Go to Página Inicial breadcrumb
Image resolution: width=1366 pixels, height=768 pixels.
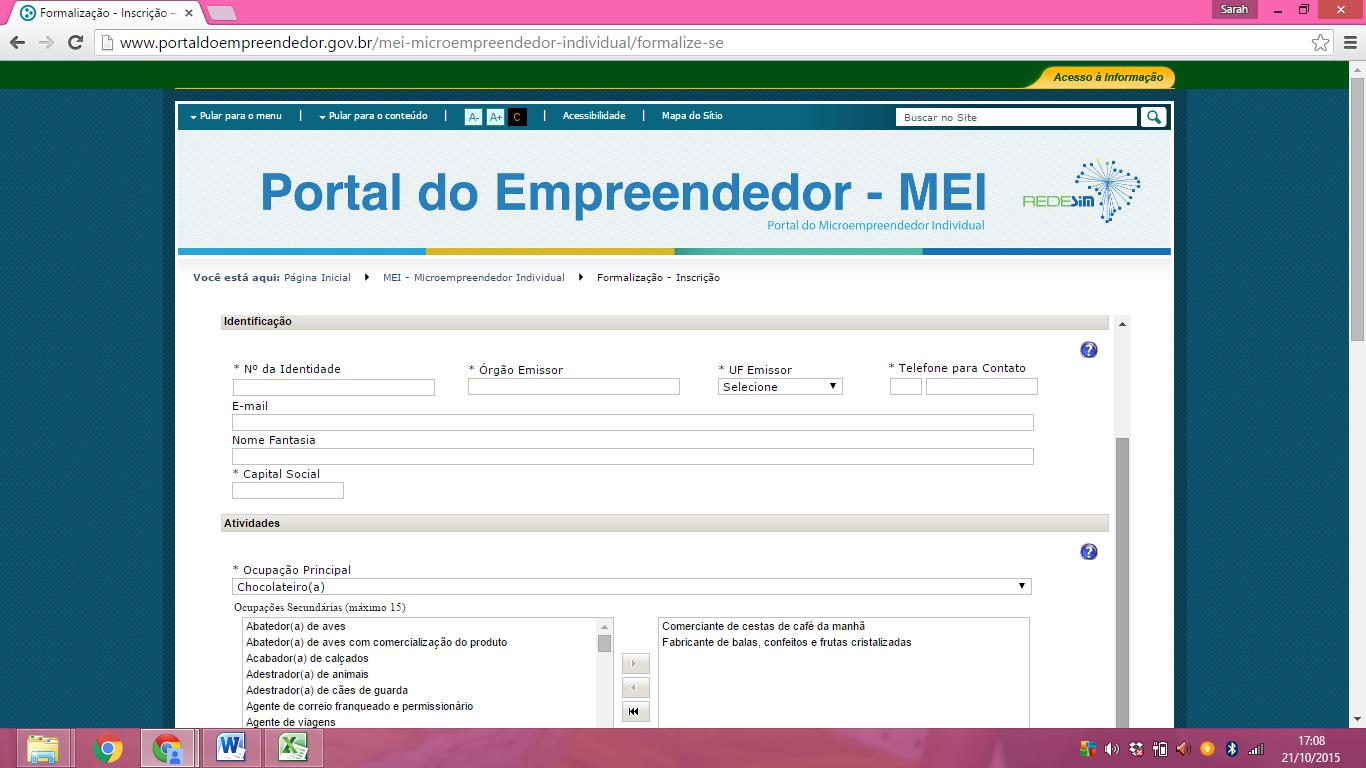(x=317, y=278)
